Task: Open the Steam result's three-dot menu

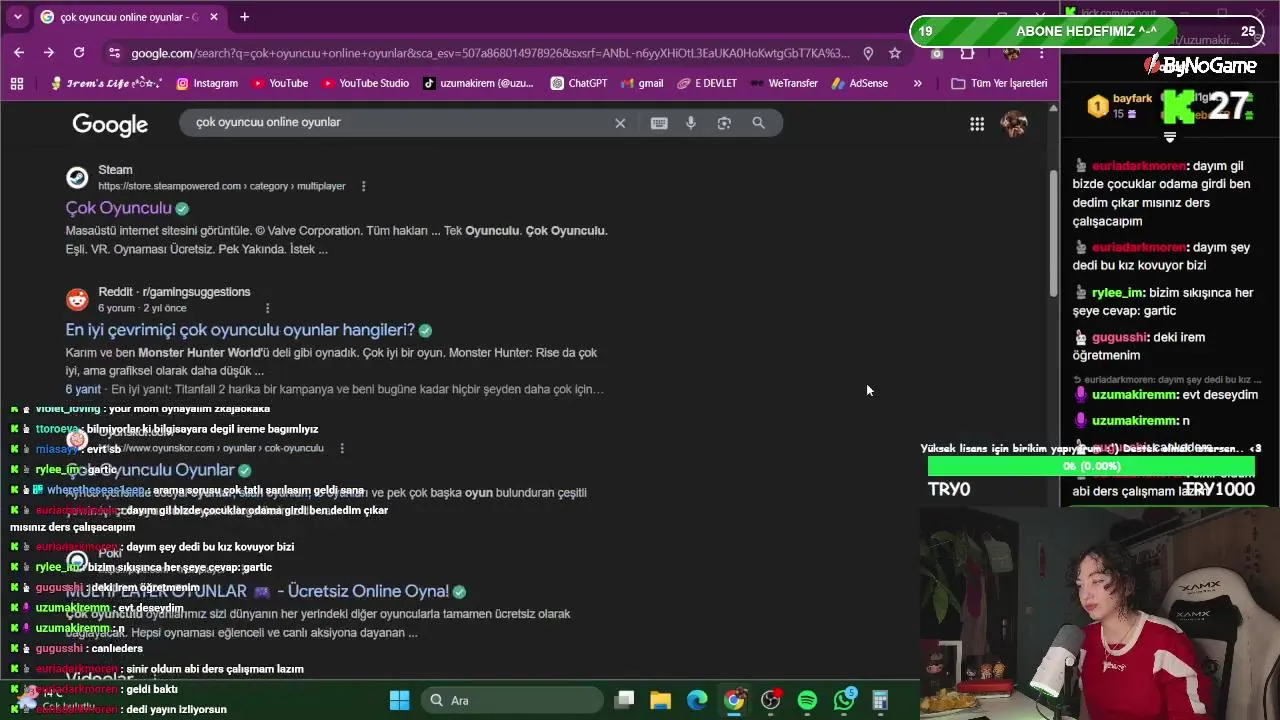Action: coord(363,186)
